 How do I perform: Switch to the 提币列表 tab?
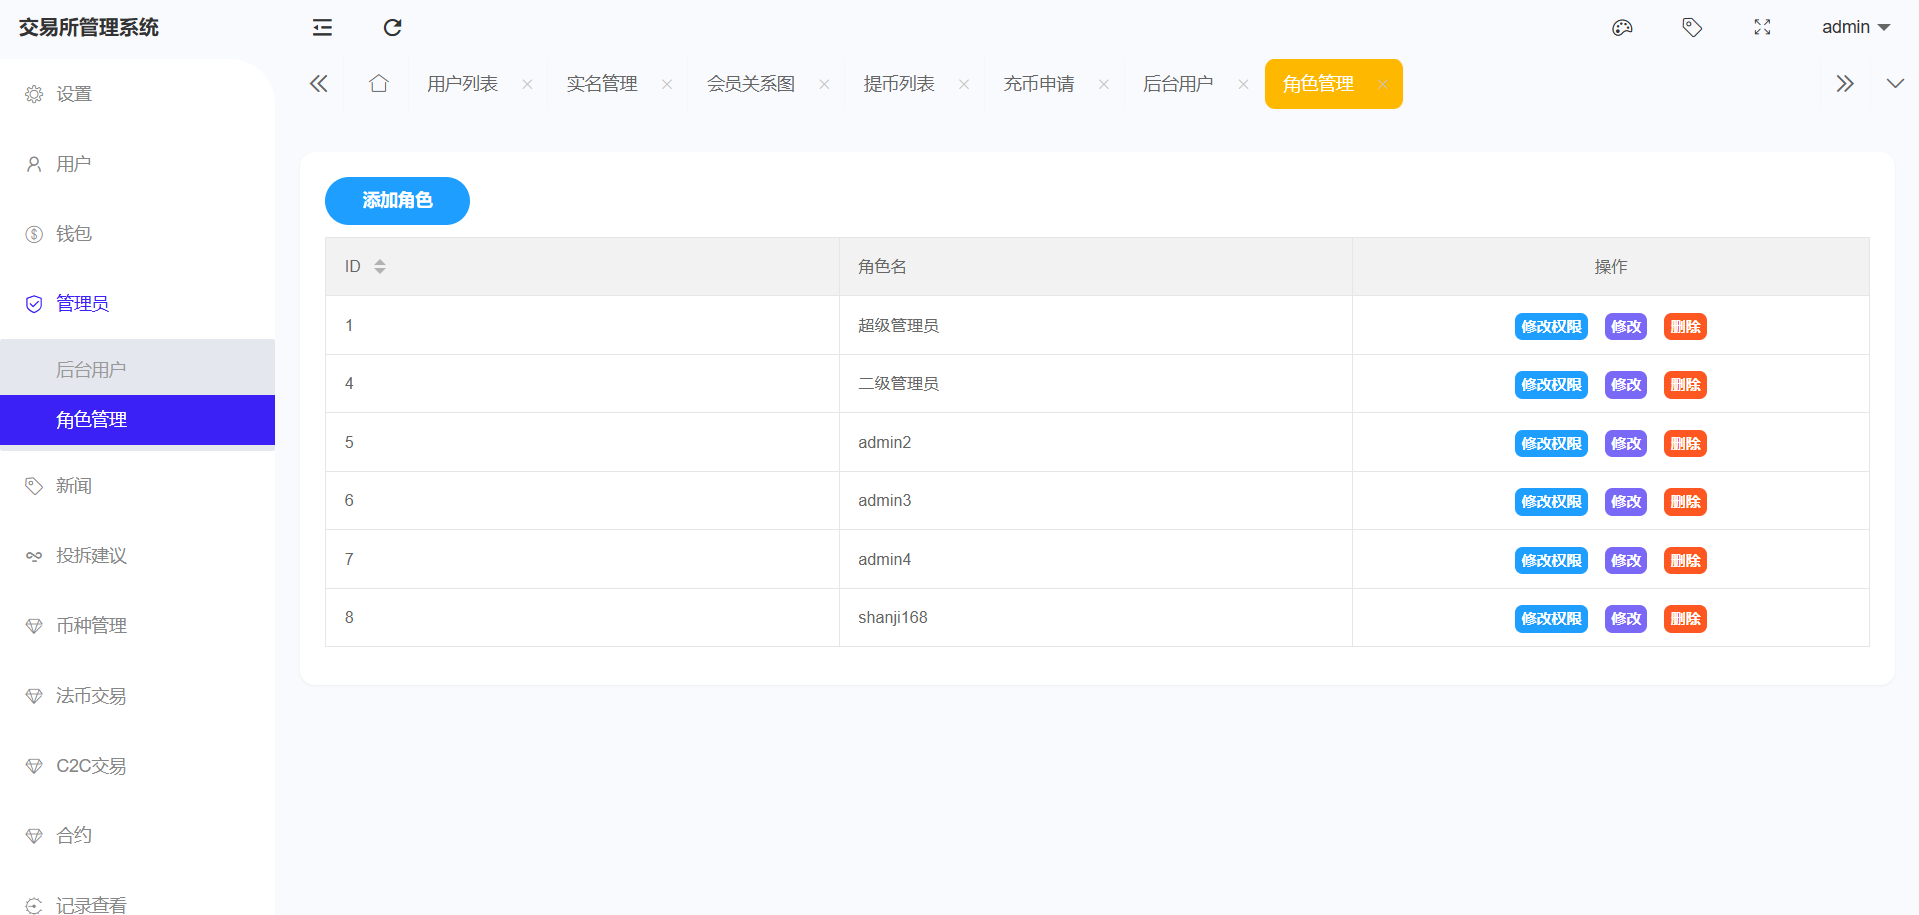tap(899, 84)
